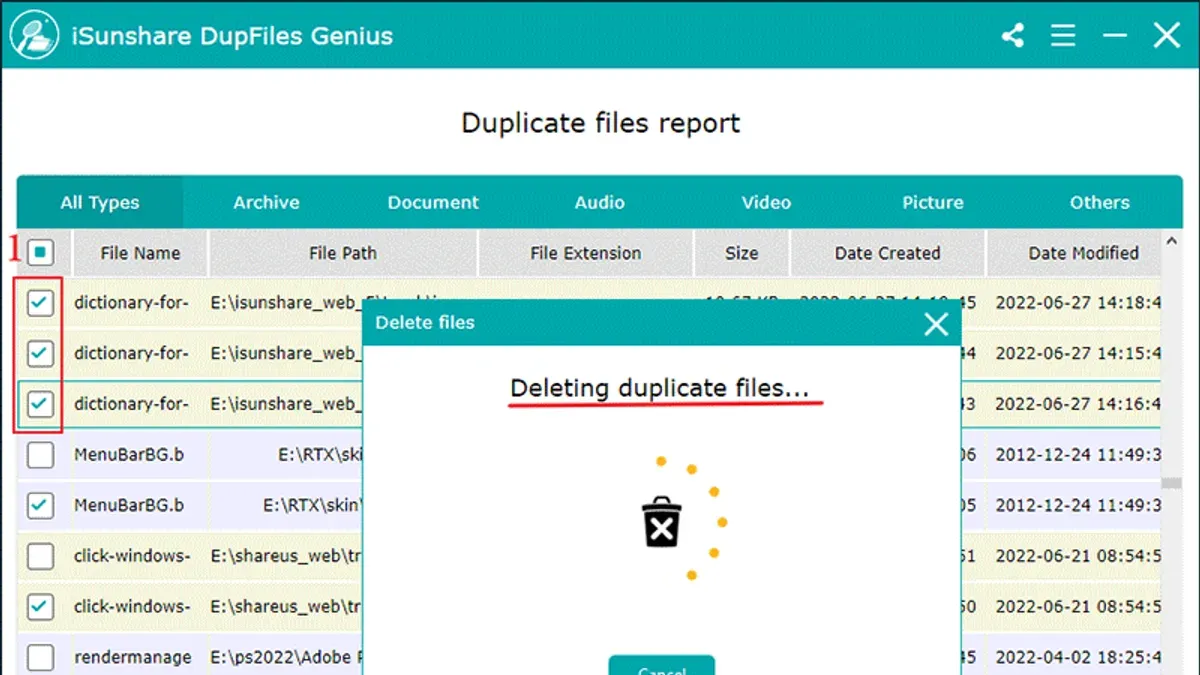Sort by File Extension column header
Image resolution: width=1200 pixels, height=675 pixels.
click(x=586, y=253)
